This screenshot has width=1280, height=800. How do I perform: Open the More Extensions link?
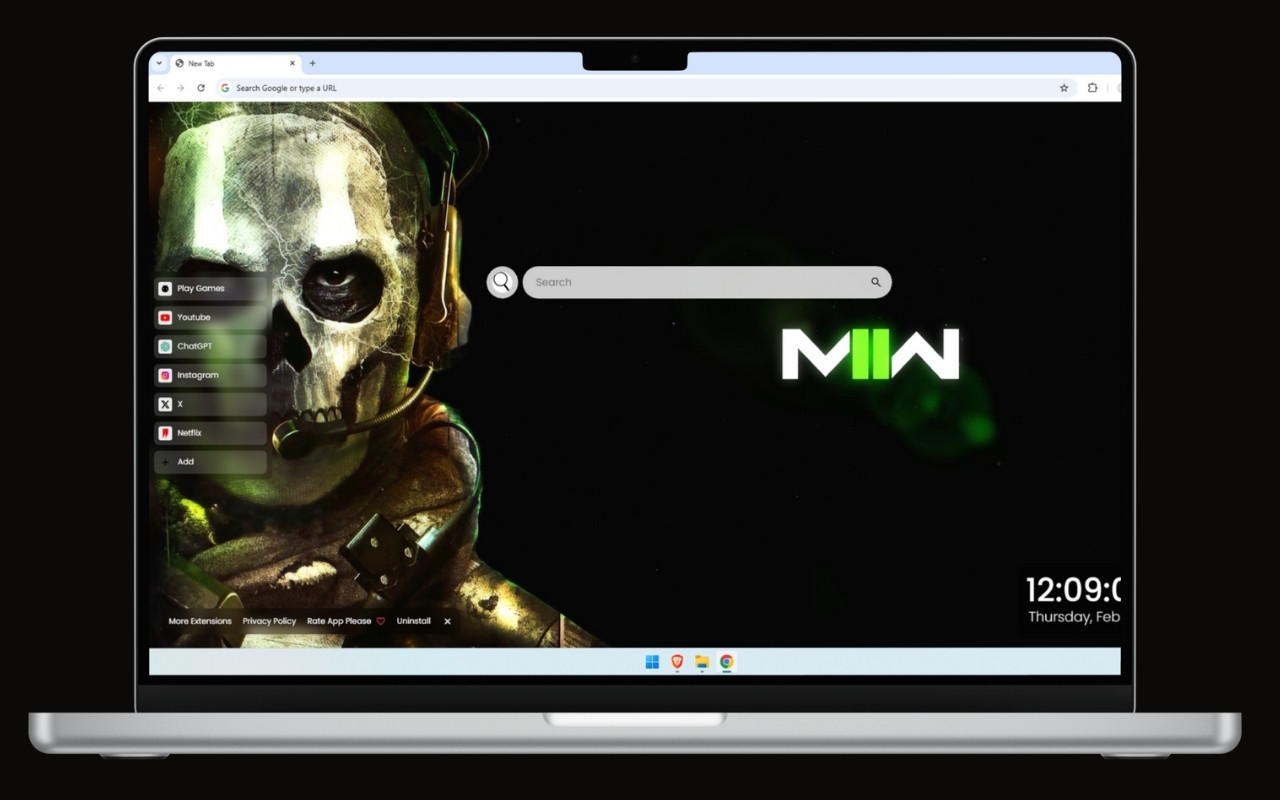pyautogui.click(x=200, y=621)
